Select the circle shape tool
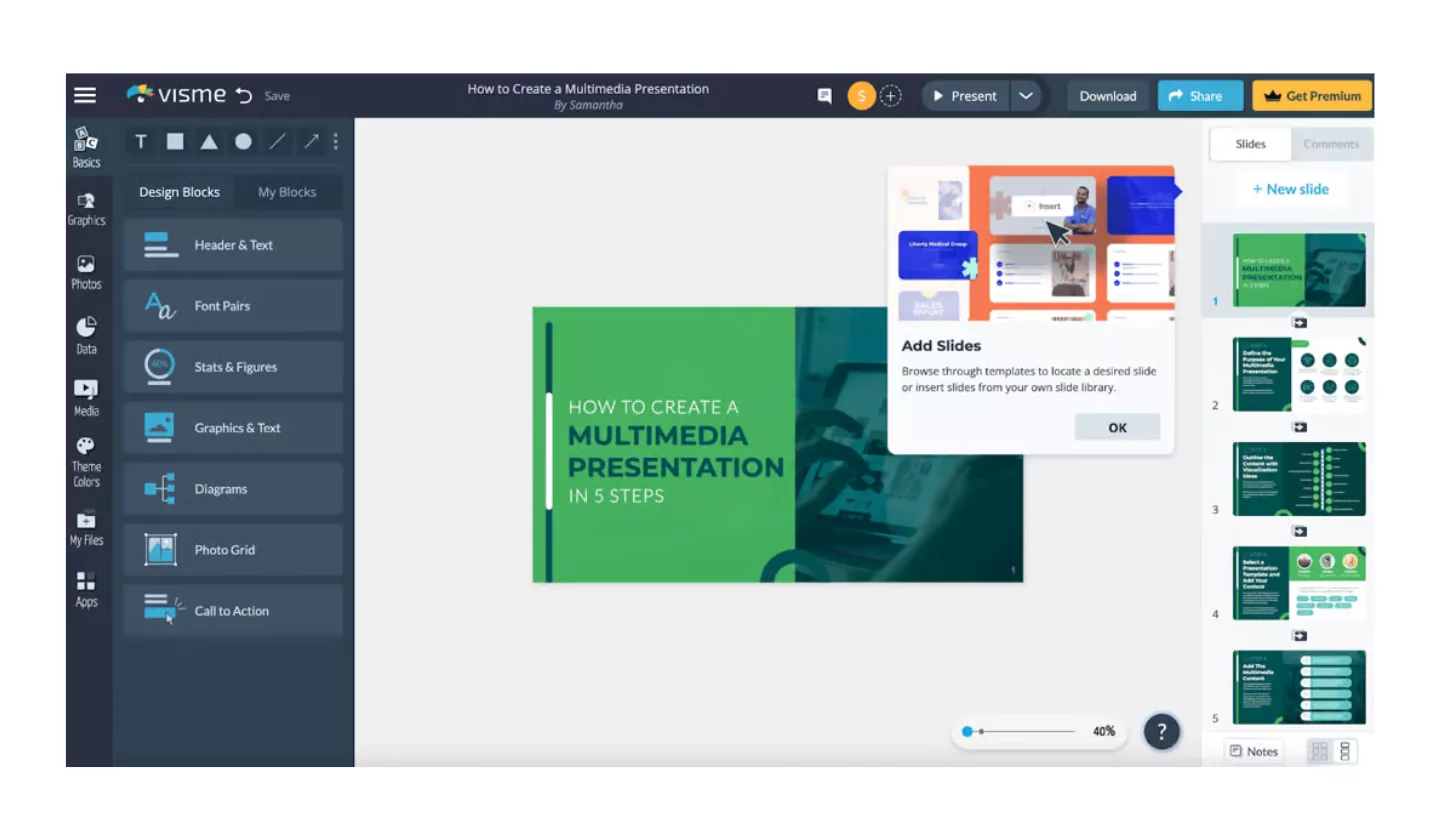Viewport: 1440px width, 840px height. point(242,141)
